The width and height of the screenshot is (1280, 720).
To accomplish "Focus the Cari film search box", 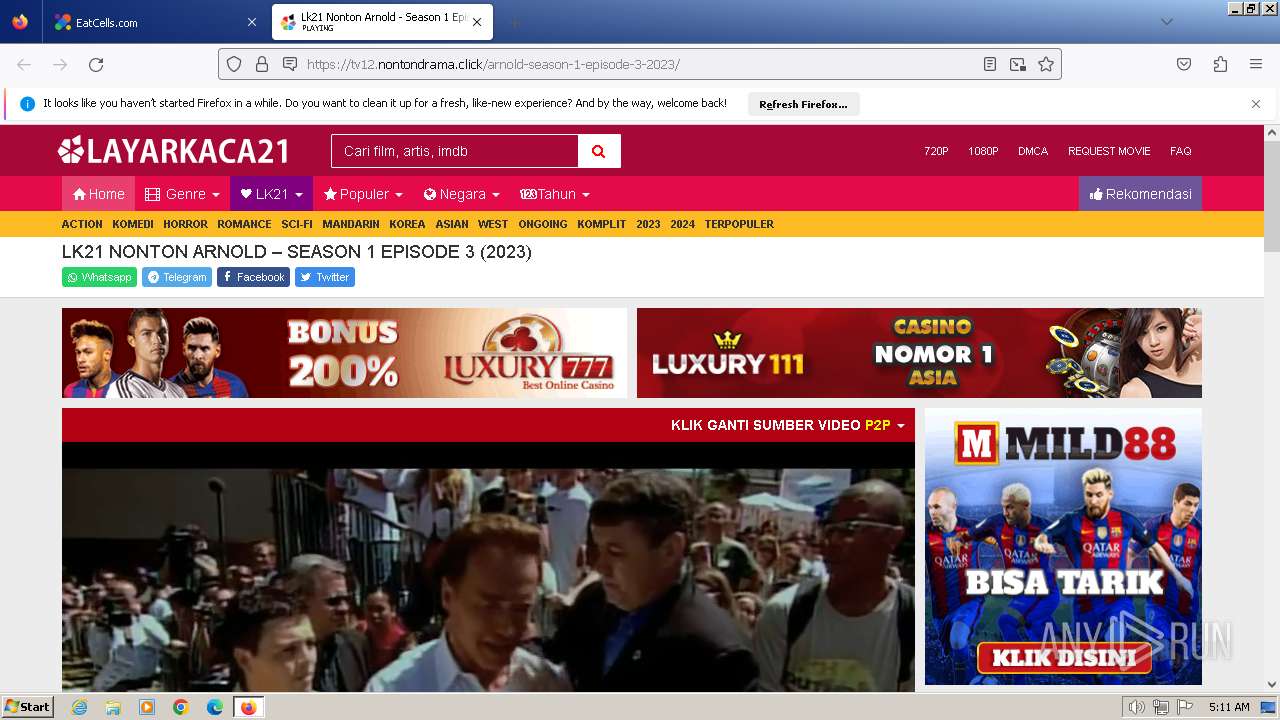I will pyautogui.click(x=455, y=151).
